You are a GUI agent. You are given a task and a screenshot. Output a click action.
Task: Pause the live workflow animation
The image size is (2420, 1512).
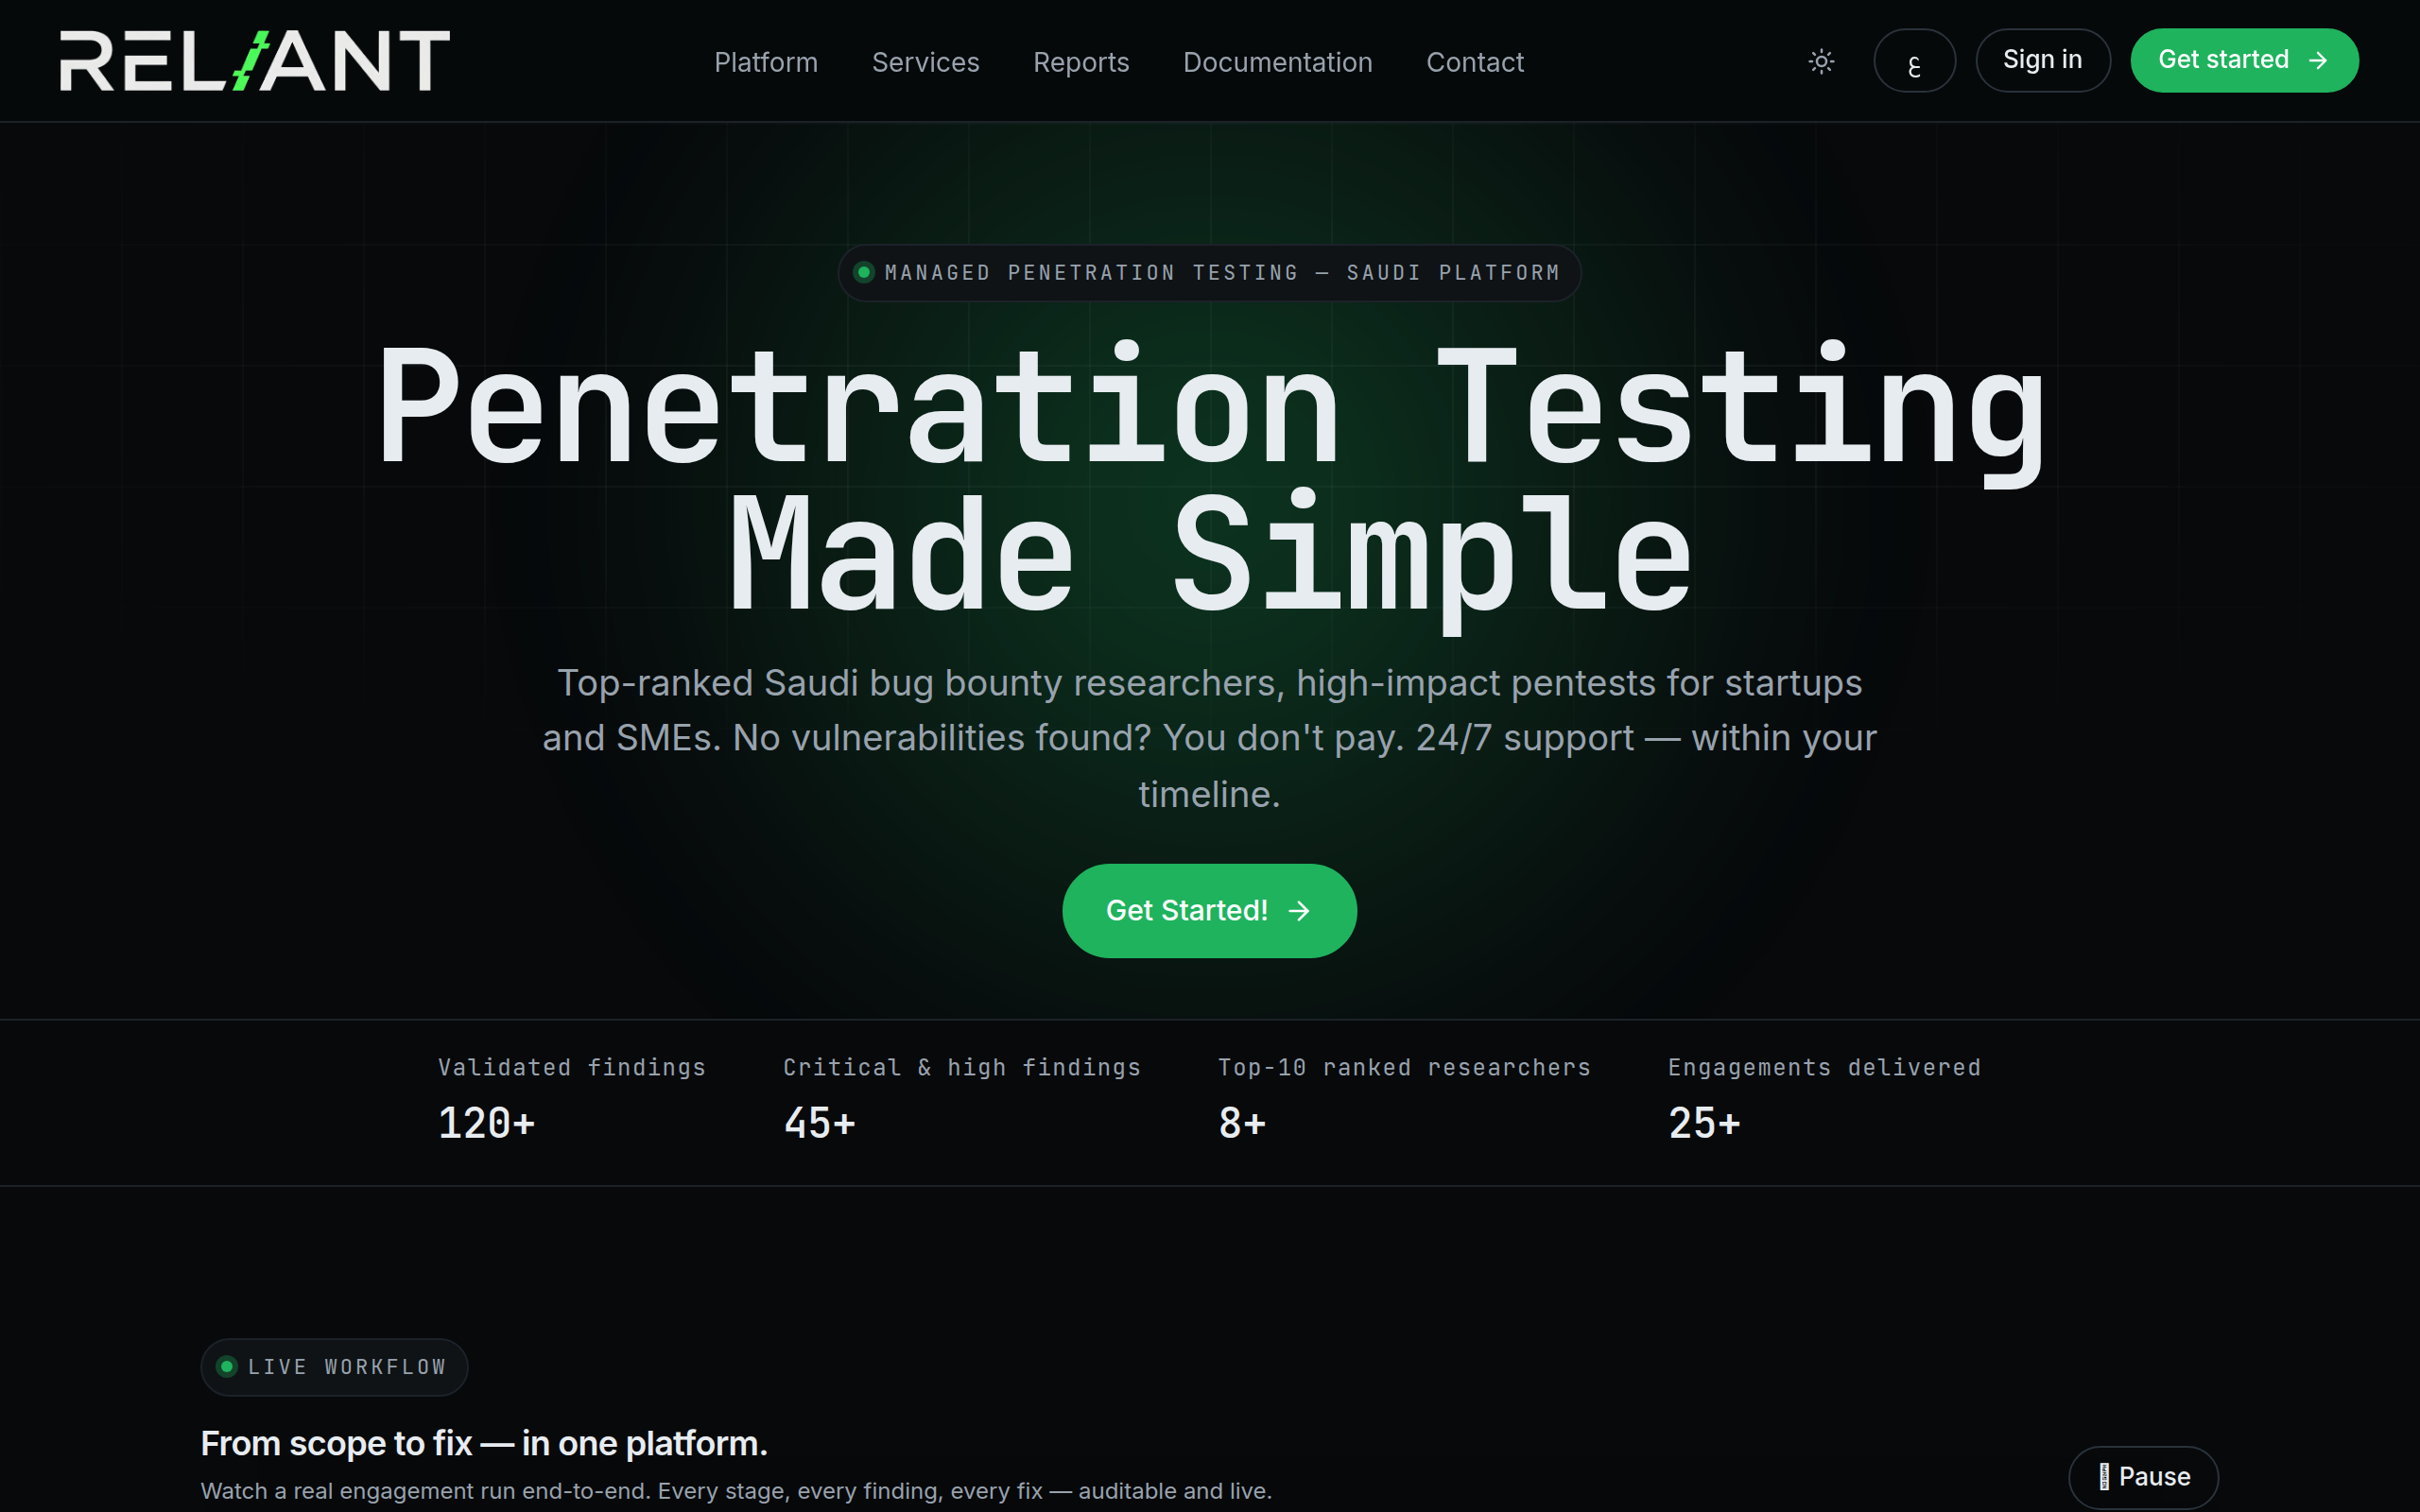pos(2143,1477)
